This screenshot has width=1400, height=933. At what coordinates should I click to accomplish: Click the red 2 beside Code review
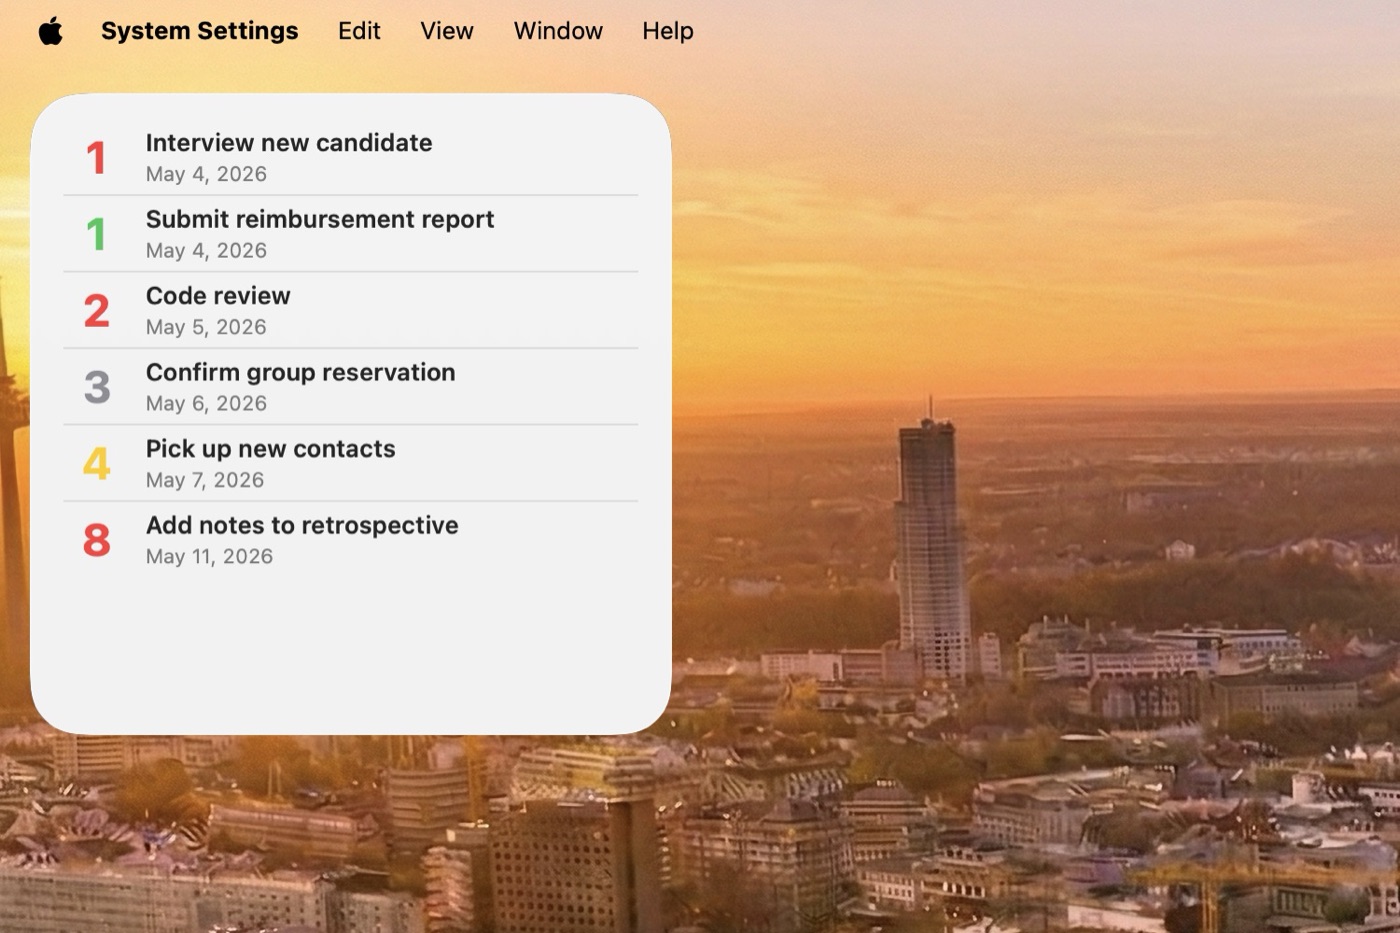(x=96, y=311)
